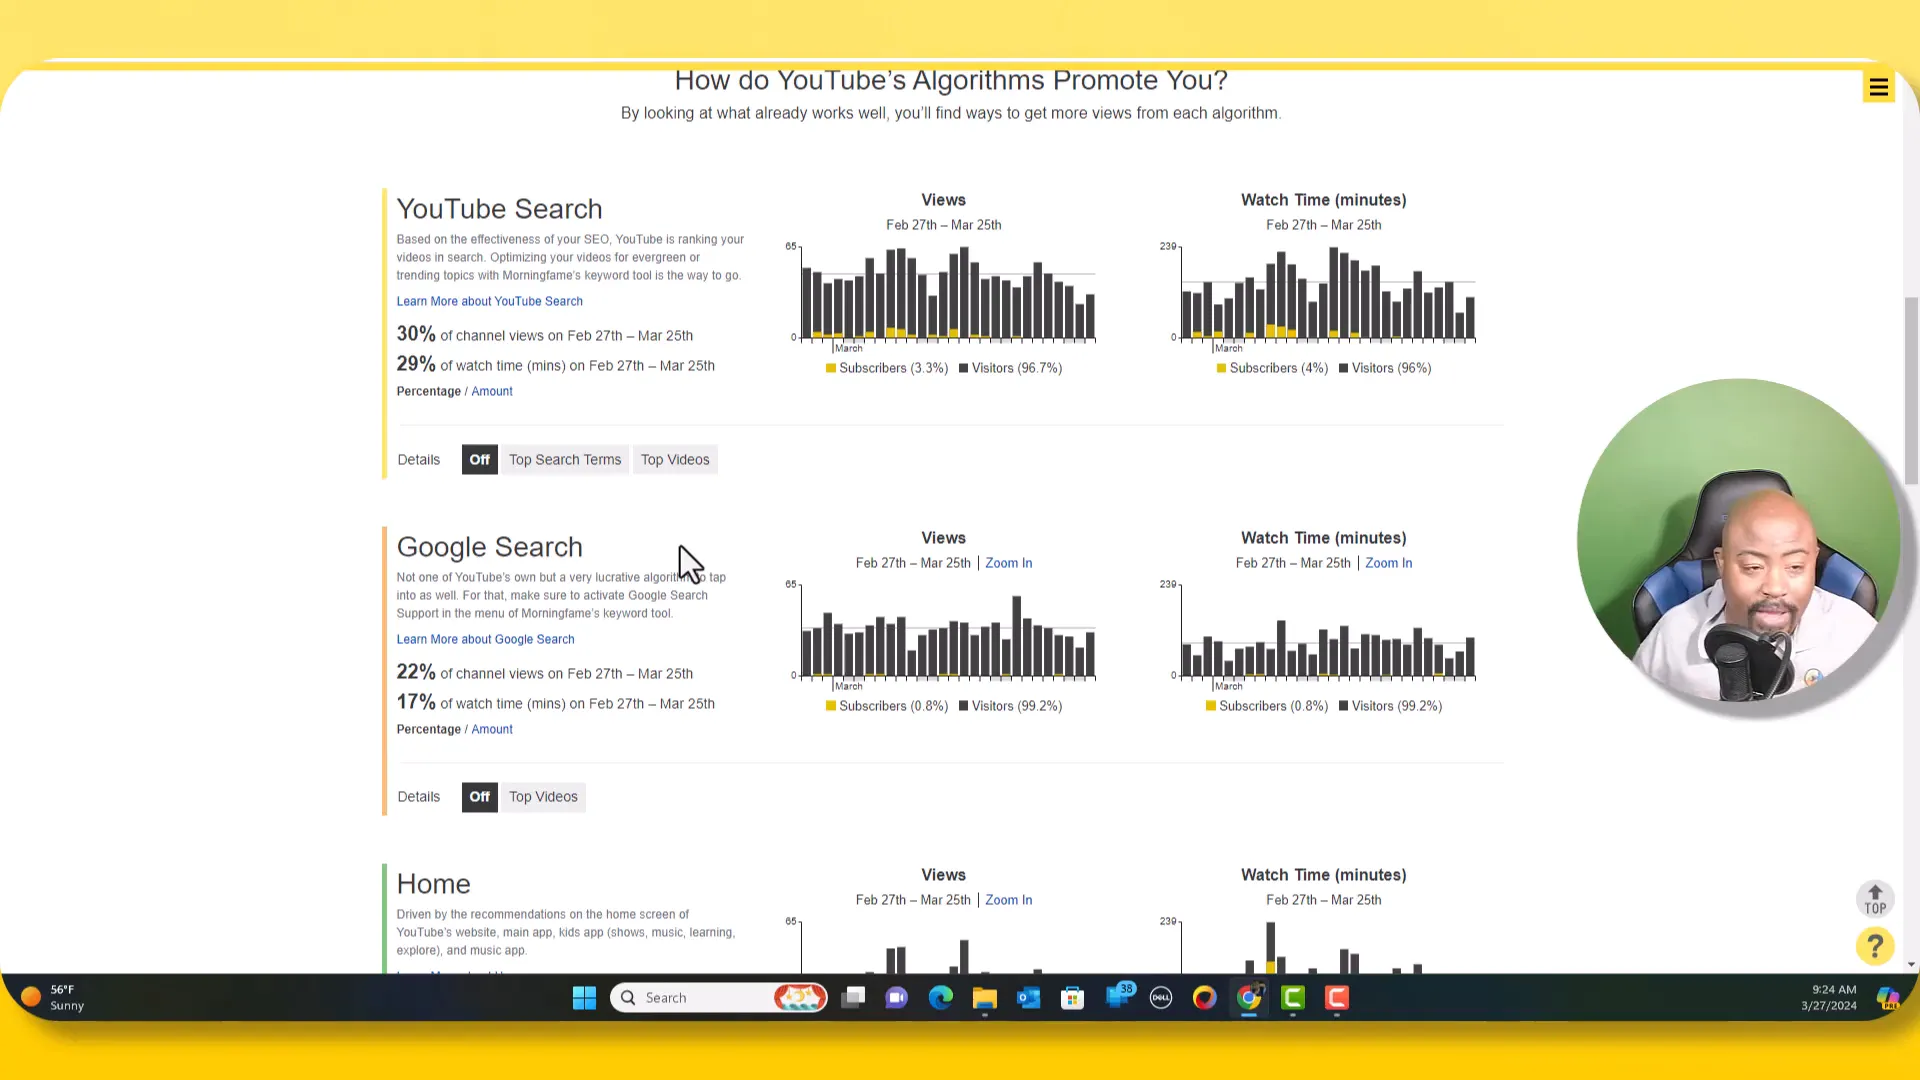
Task: Open the clock showing 9:24 AM
Action: [1829, 998]
